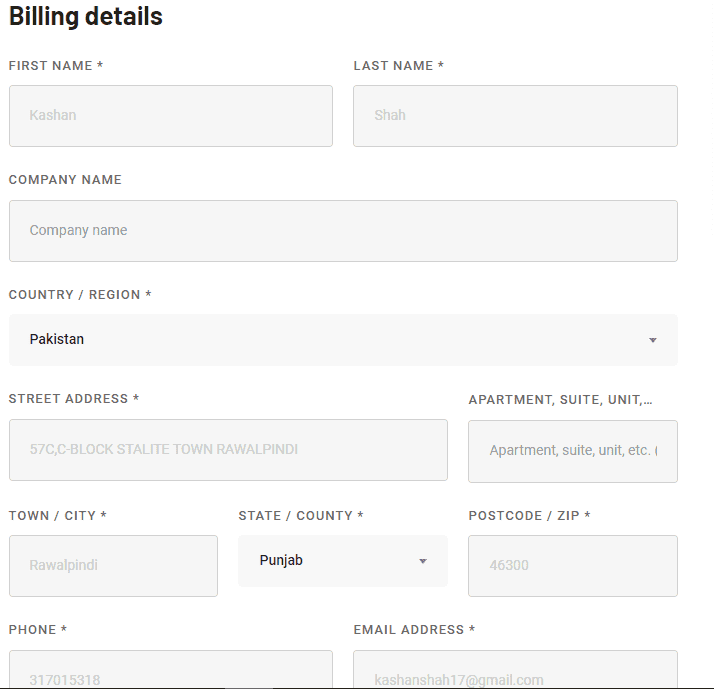Click the Postcode / ZIP field showing 46300

coord(573,566)
